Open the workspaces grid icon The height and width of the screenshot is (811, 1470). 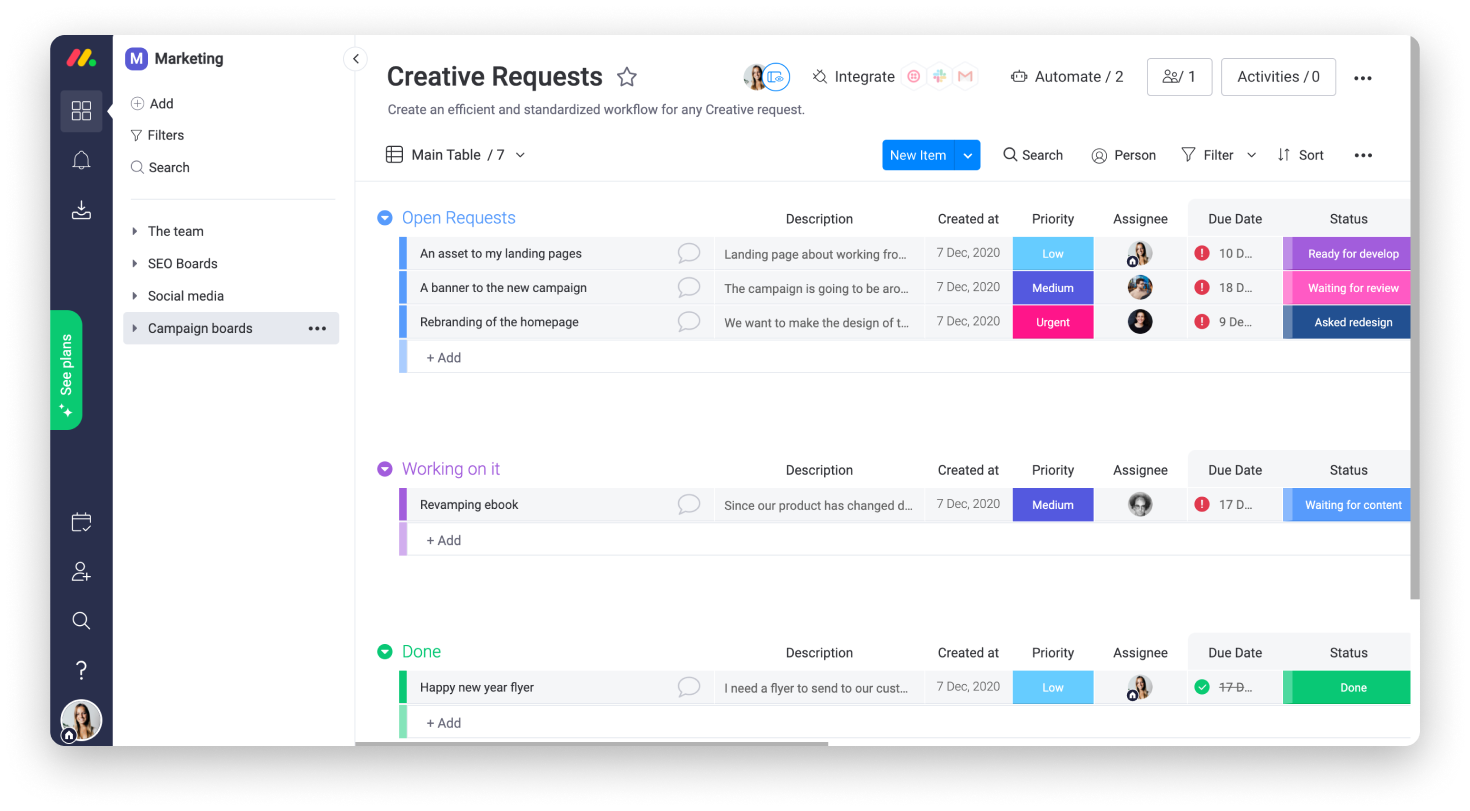click(81, 111)
